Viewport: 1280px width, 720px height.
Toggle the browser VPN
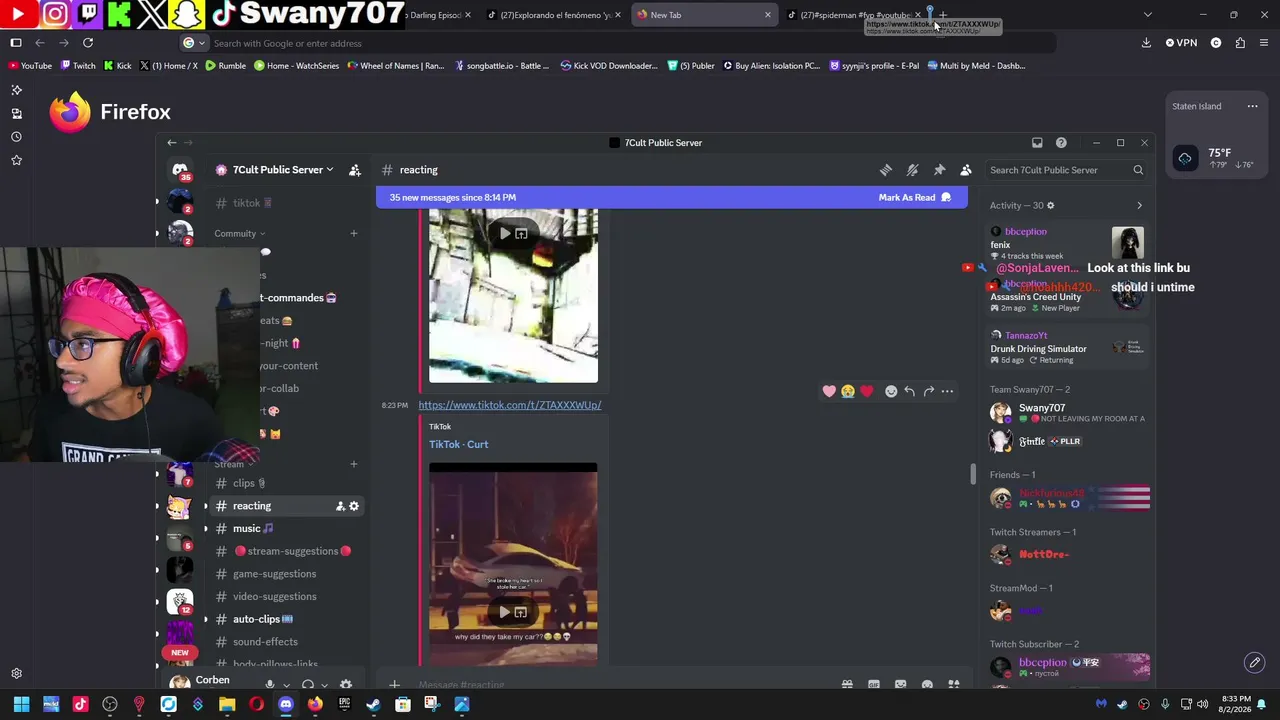1181,43
